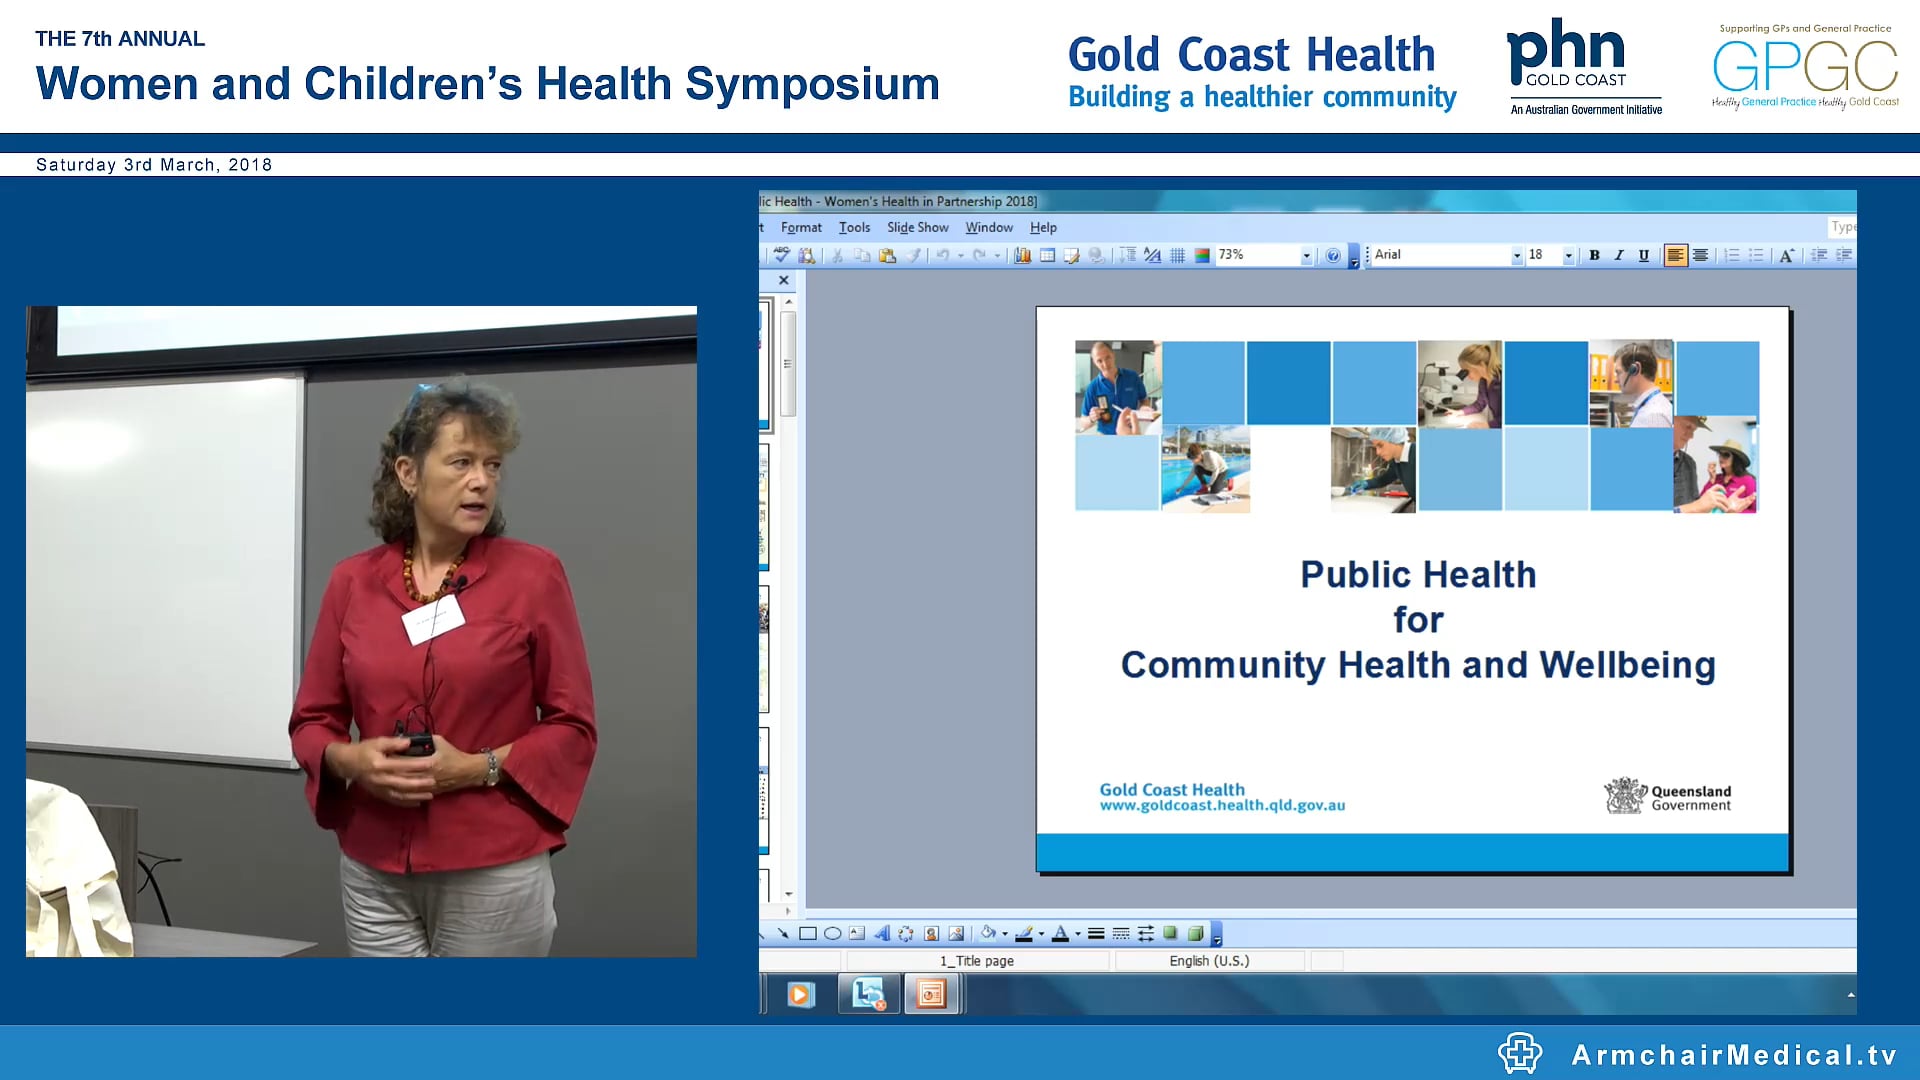Click the Insert Table icon
The image size is (1920, 1080).
[x=1047, y=256]
